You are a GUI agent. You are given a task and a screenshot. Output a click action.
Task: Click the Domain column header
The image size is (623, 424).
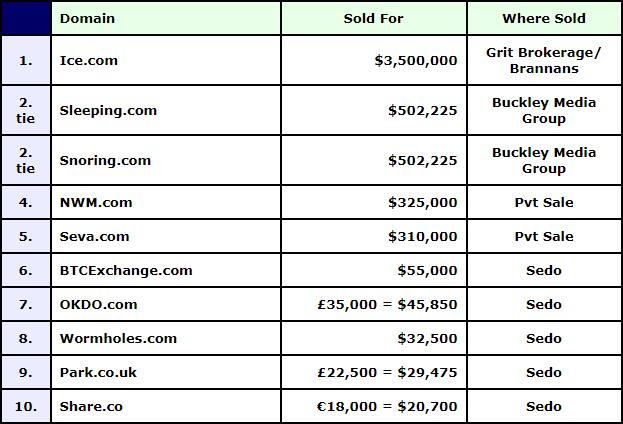coord(87,18)
